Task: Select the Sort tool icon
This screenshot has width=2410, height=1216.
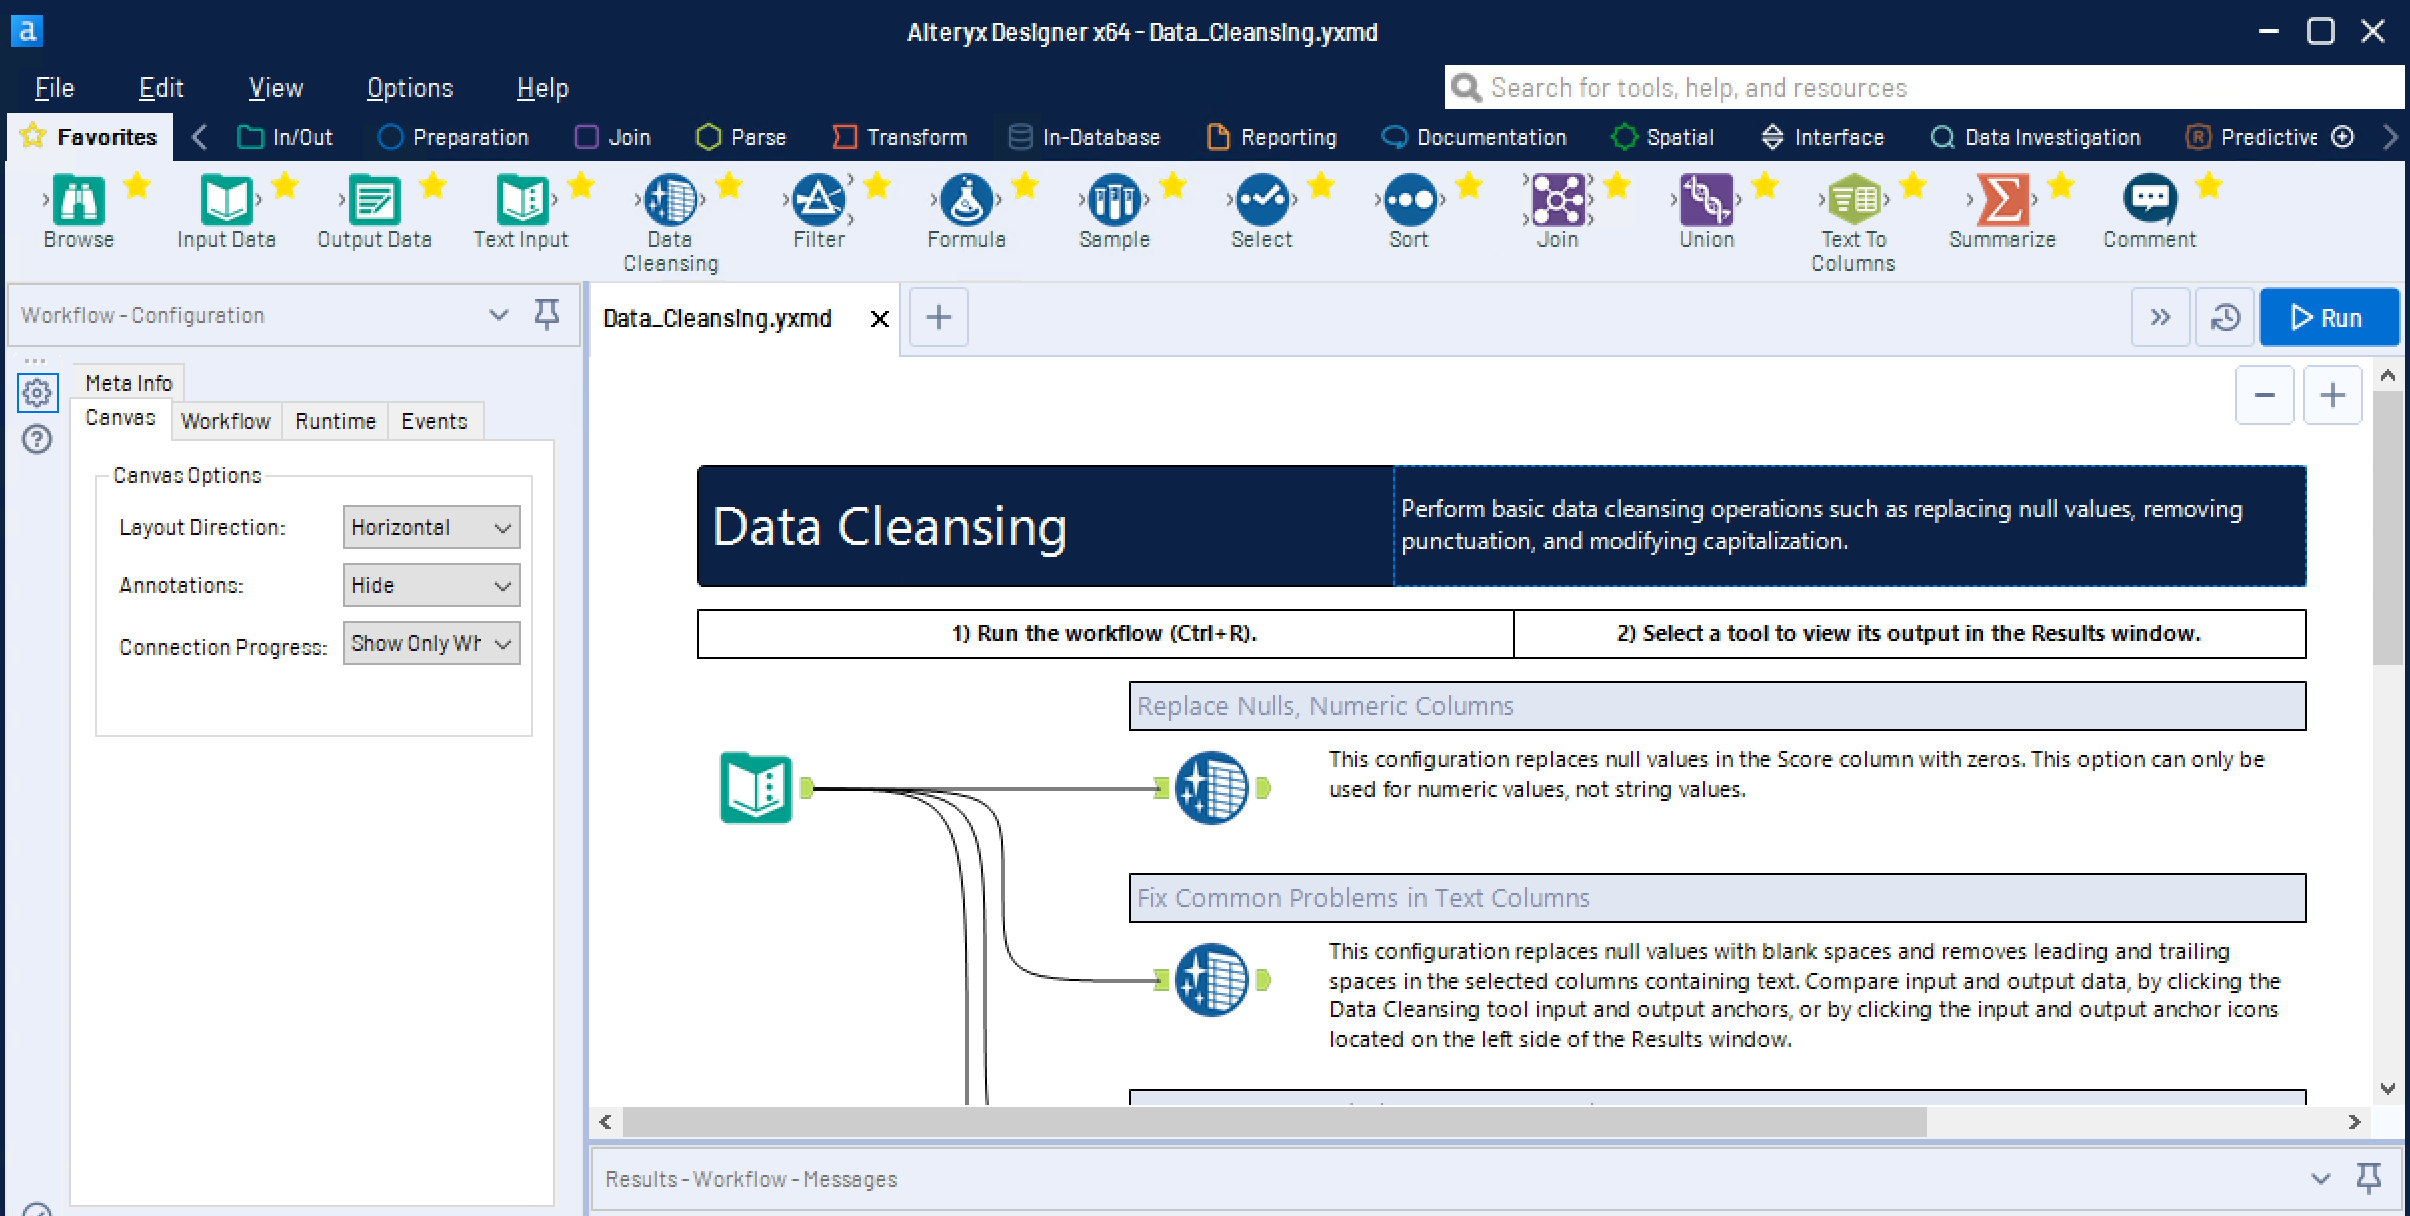Action: pyautogui.click(x=1410, y=200)
